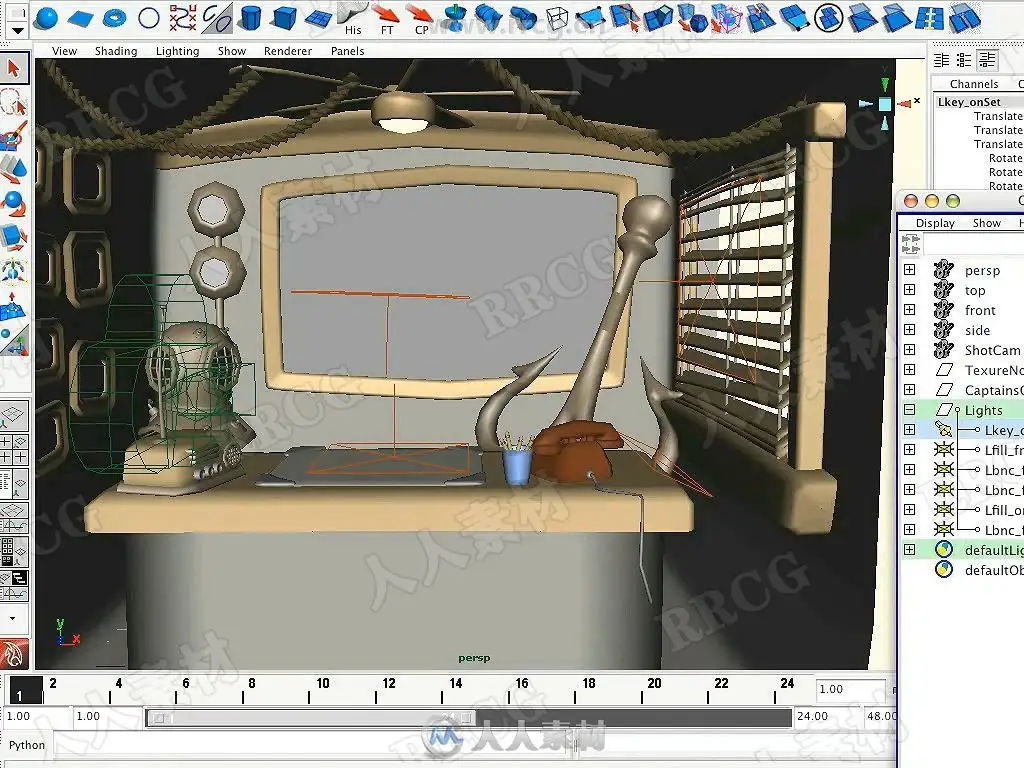This screenshot has height=768, width=1024.
Task: Select the arrow Select tool
Action: click(x=14, y=69)
